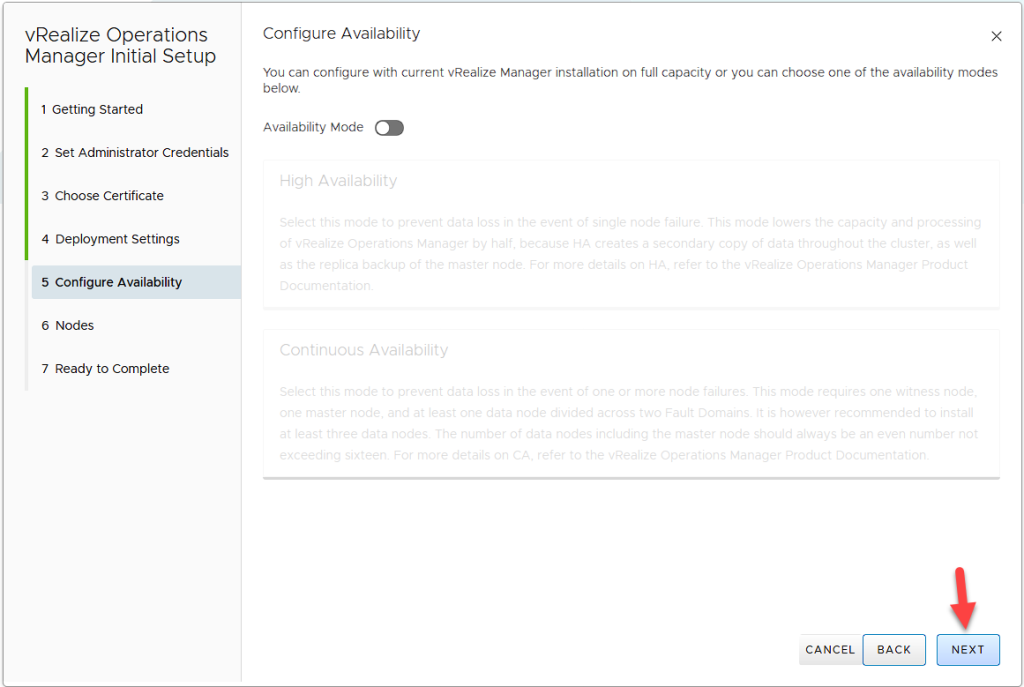Click the Back button
This screenshot has width=1024, height=687.
coord(894,649)
